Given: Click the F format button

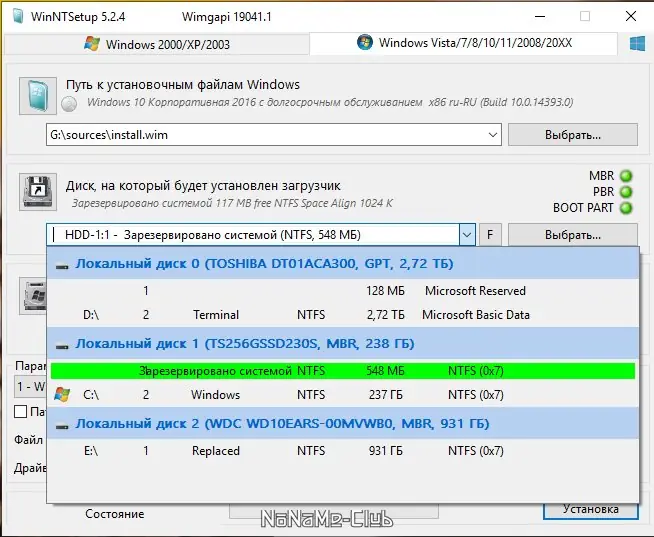Looking at the screenshot, I should [x=490, y=235].
